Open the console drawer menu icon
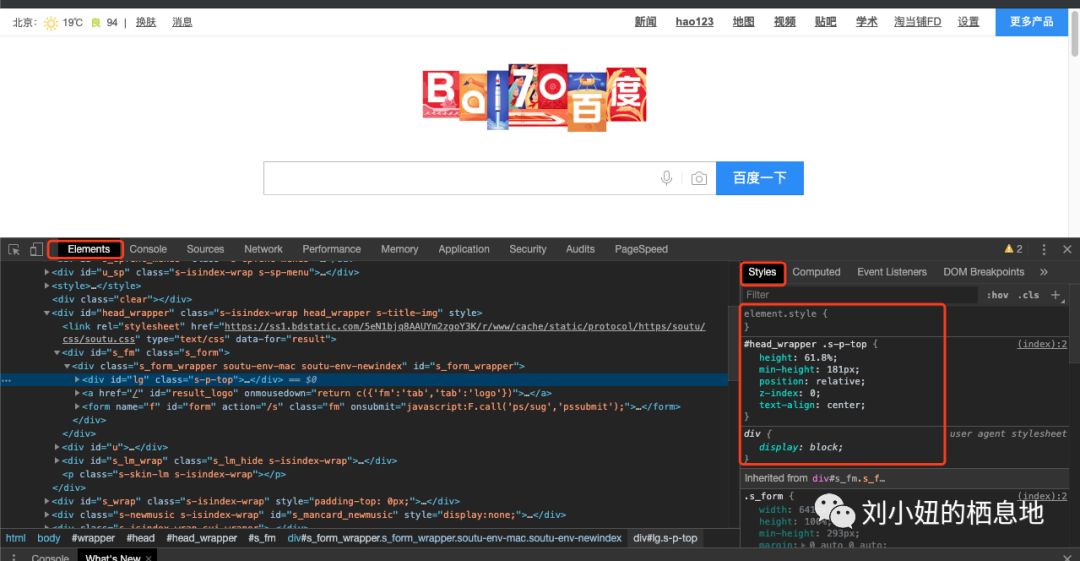1080x561 pixels. [14, 557]
